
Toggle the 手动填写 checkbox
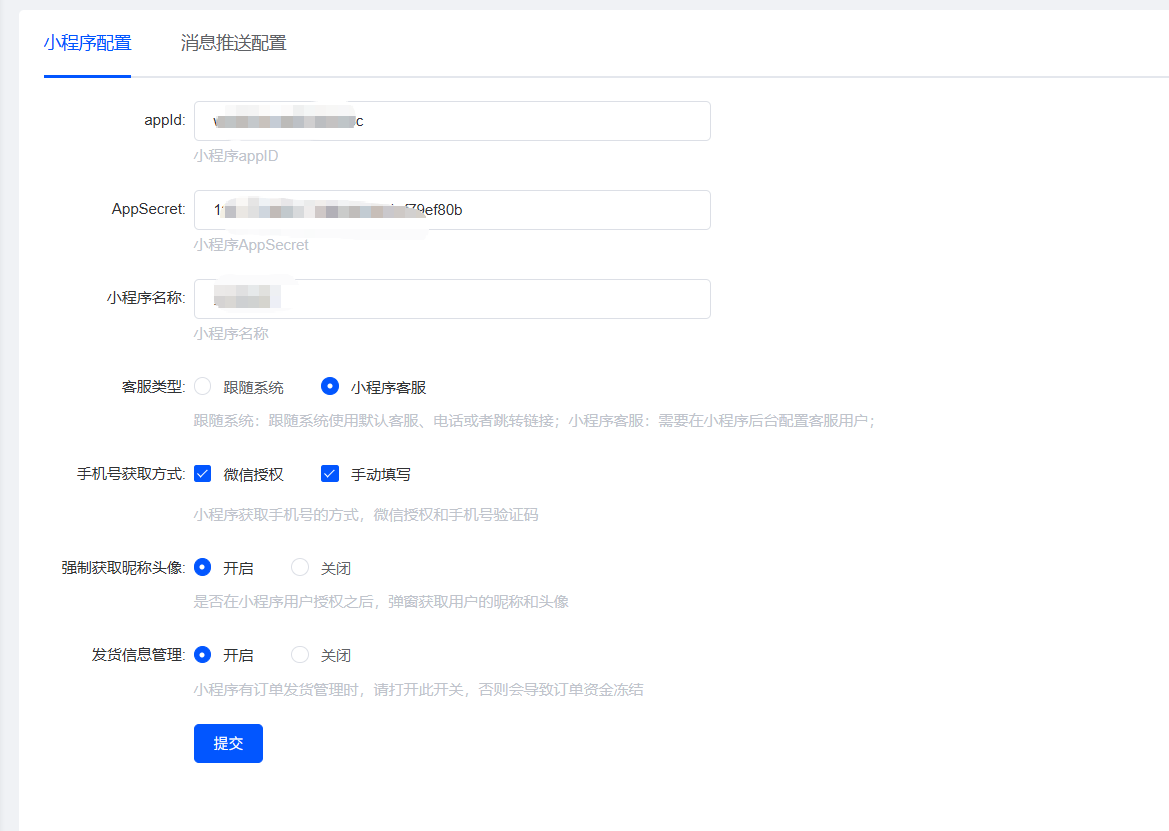coord(330,474)
